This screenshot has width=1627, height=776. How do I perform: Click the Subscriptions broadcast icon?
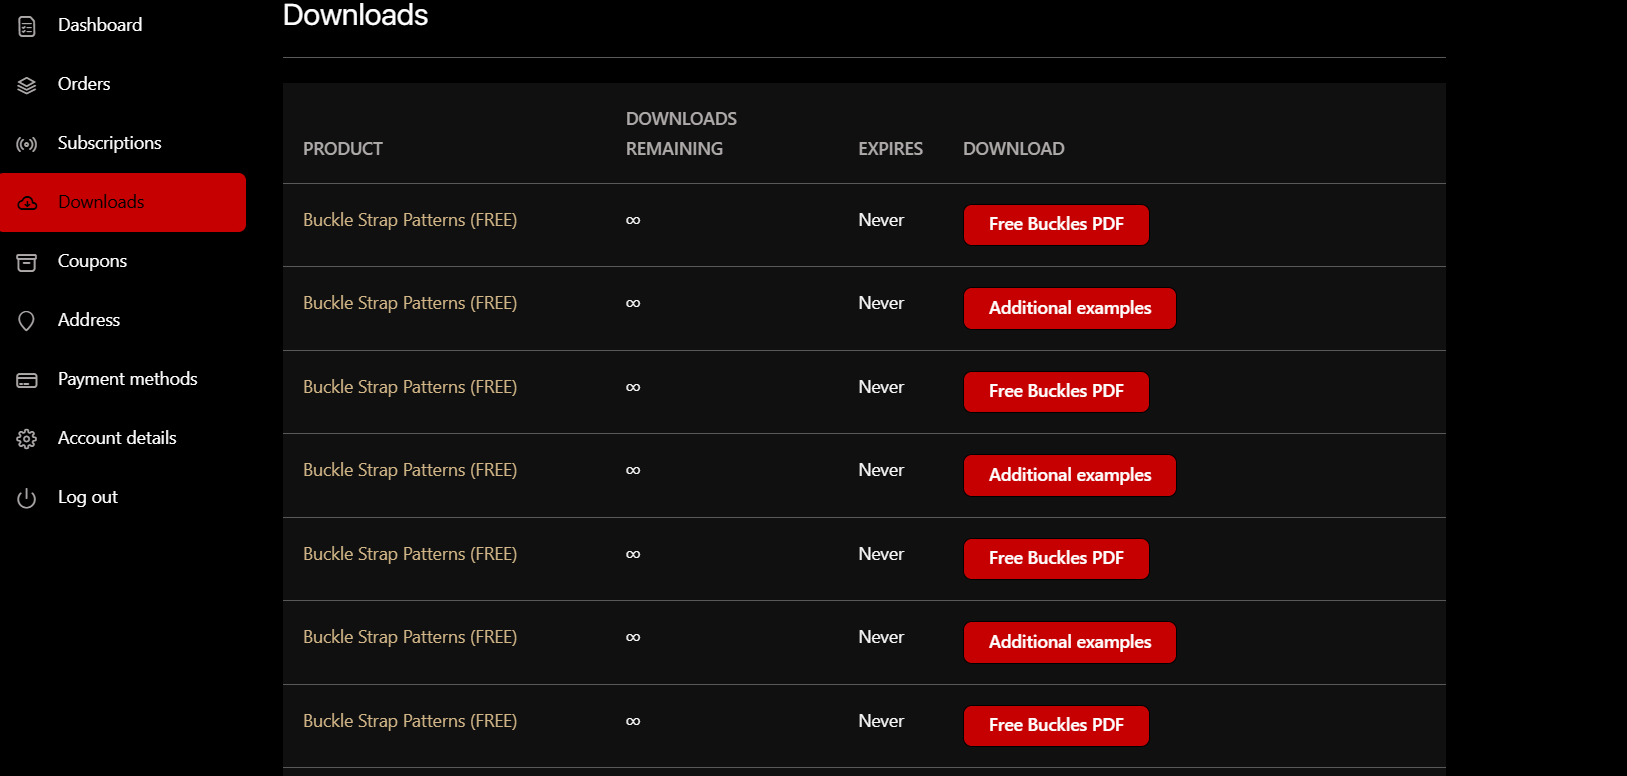coord(27,144)
